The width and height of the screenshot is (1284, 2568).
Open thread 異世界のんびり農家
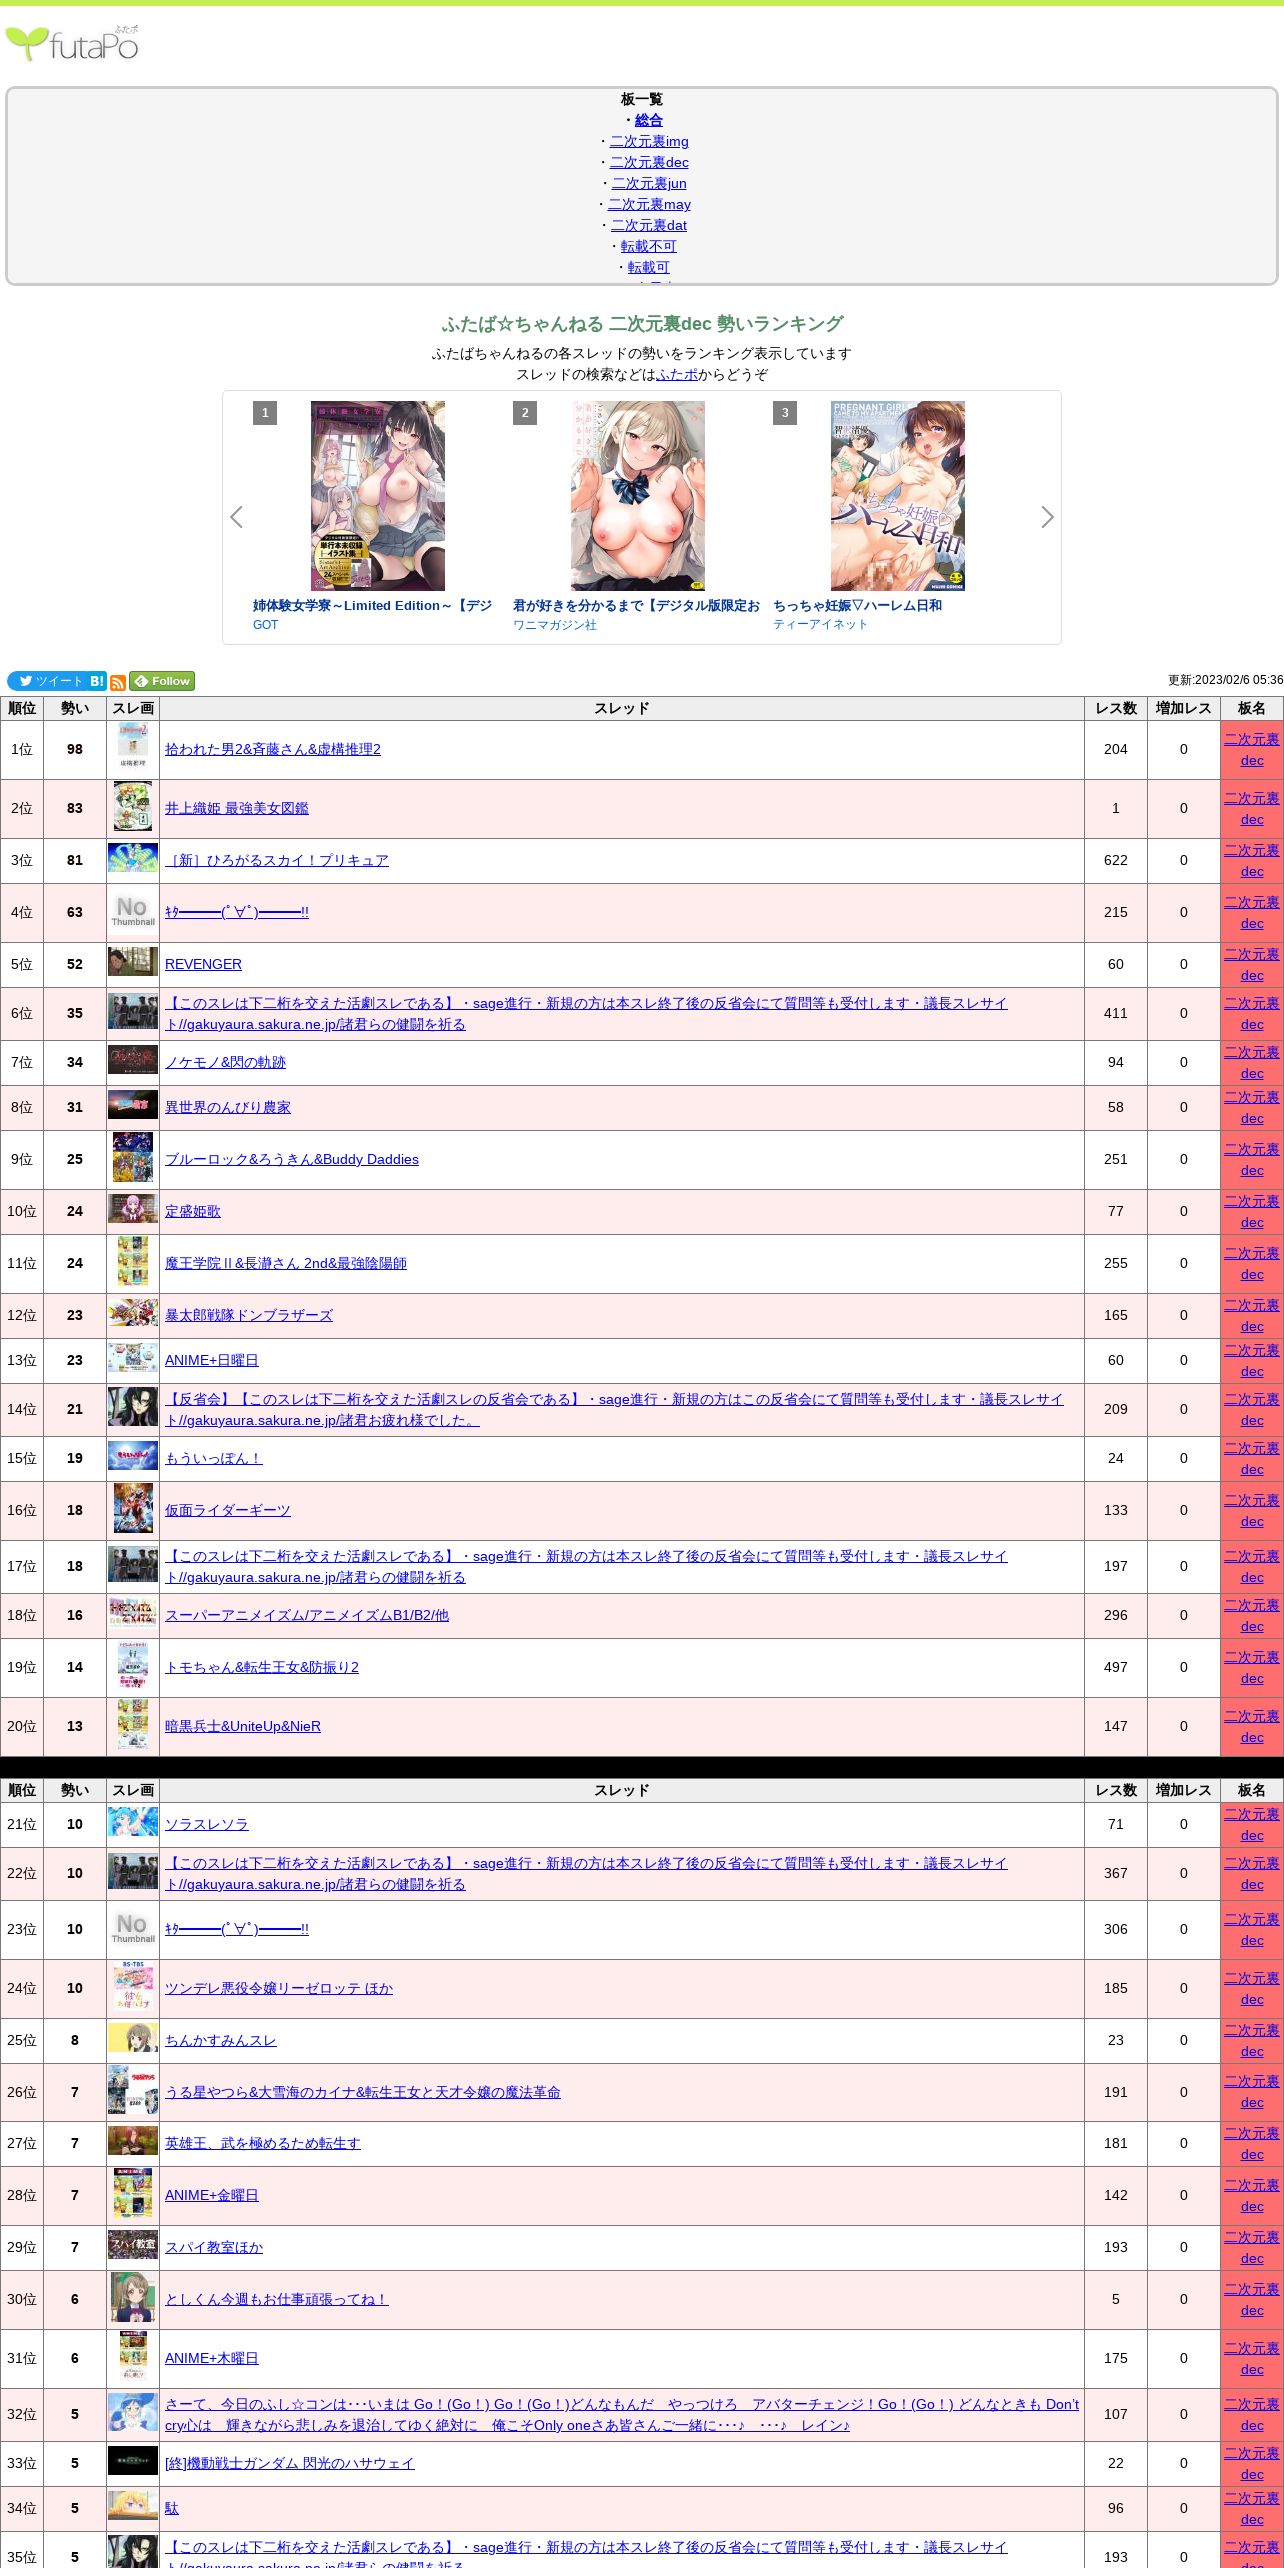click(x=228, y=1107)
